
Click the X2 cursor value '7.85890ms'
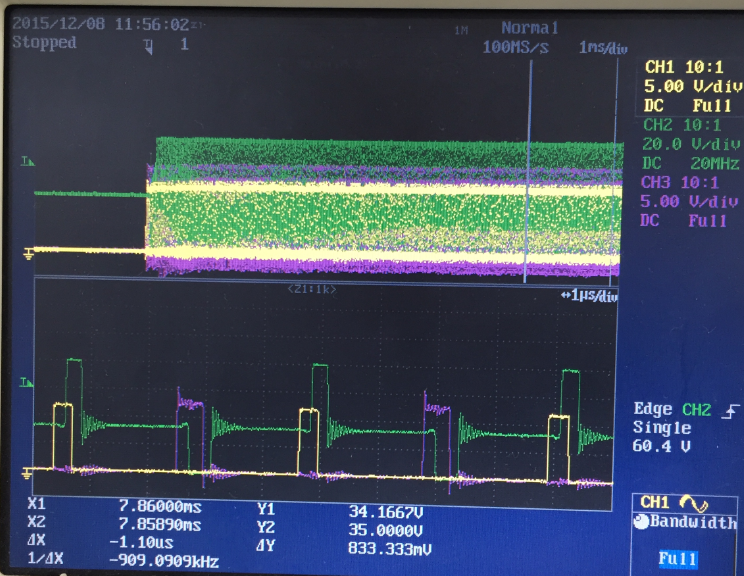[x=160, y=525]
